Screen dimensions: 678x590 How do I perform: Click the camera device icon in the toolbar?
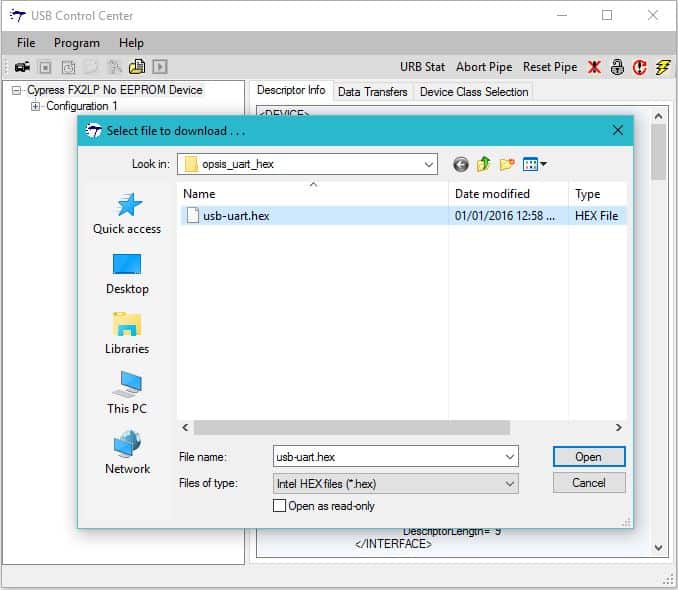pos(22,67)
